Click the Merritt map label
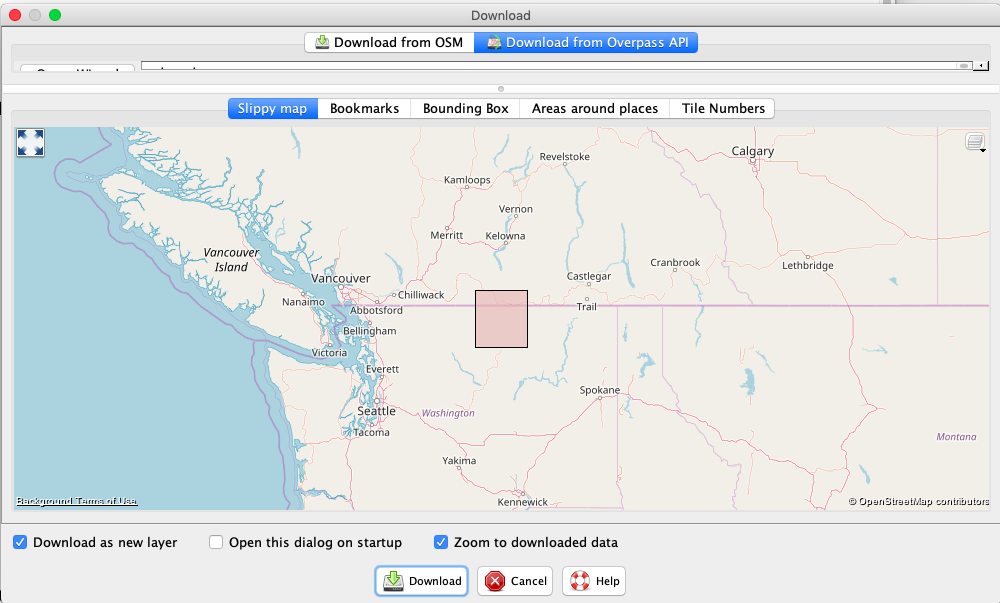This screenshot has height=603, width=1000. point(446,235)
